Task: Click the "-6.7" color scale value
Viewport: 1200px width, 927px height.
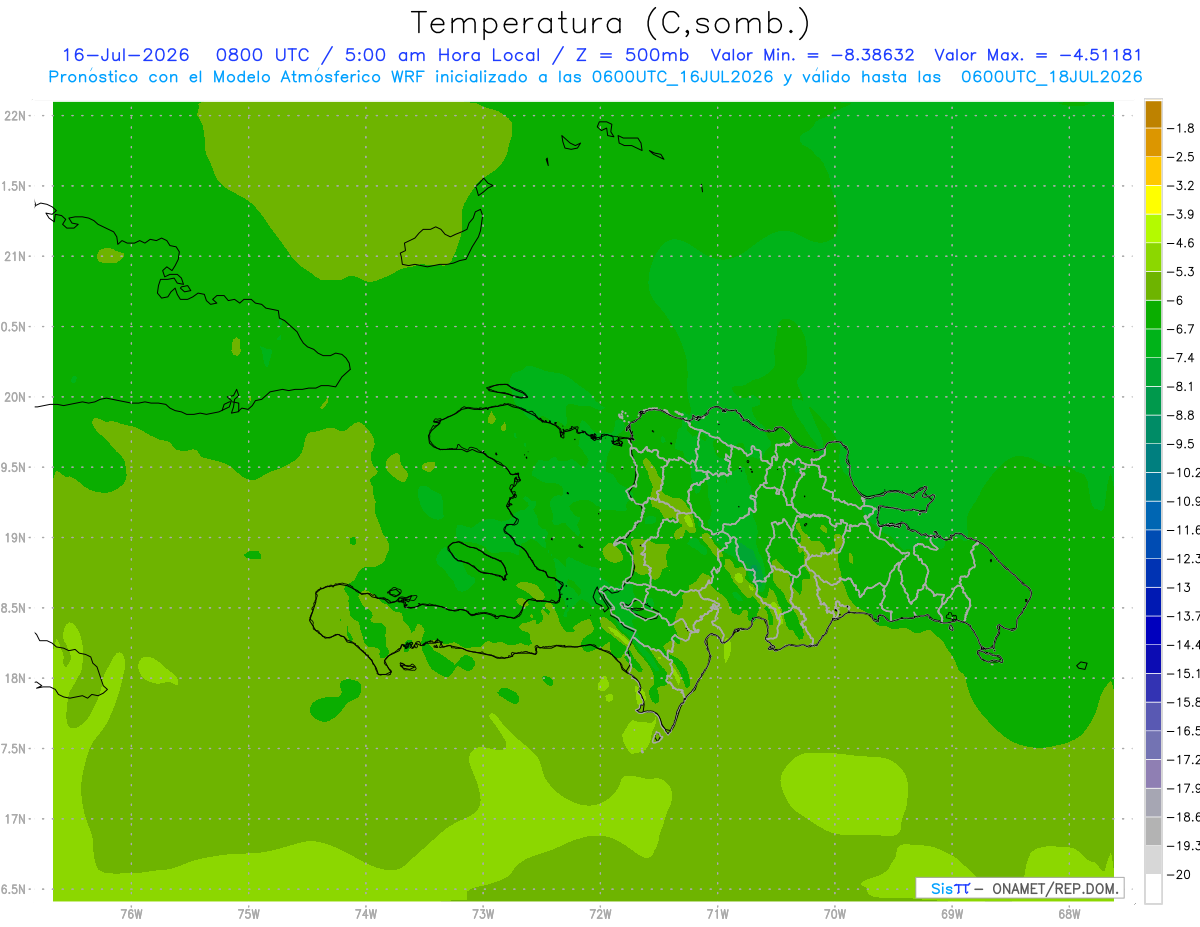Action: pos(1181,329)
